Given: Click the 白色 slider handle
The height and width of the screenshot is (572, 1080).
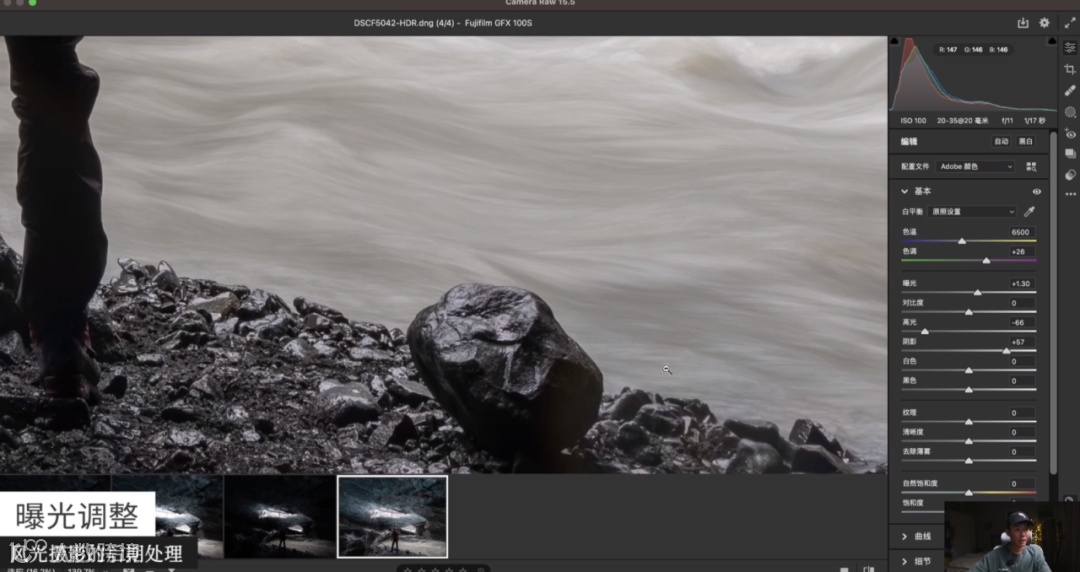Looking at the screenshot, I should pyautogui.click(x=968, y=370).
